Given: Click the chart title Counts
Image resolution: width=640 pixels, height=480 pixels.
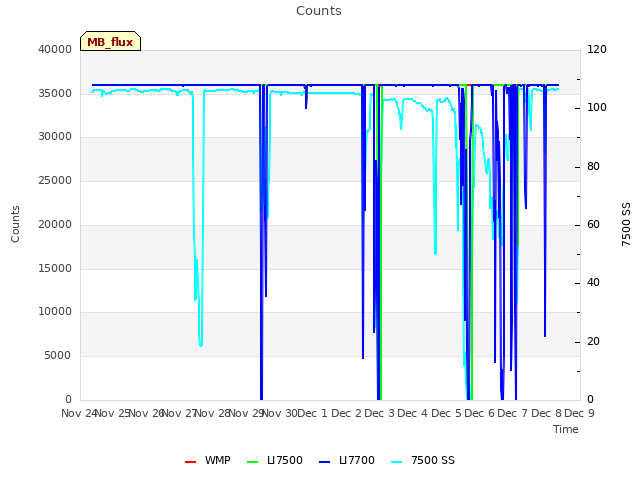Looking at the screenshot, I should pyautogui.click(x=319, y=11).
